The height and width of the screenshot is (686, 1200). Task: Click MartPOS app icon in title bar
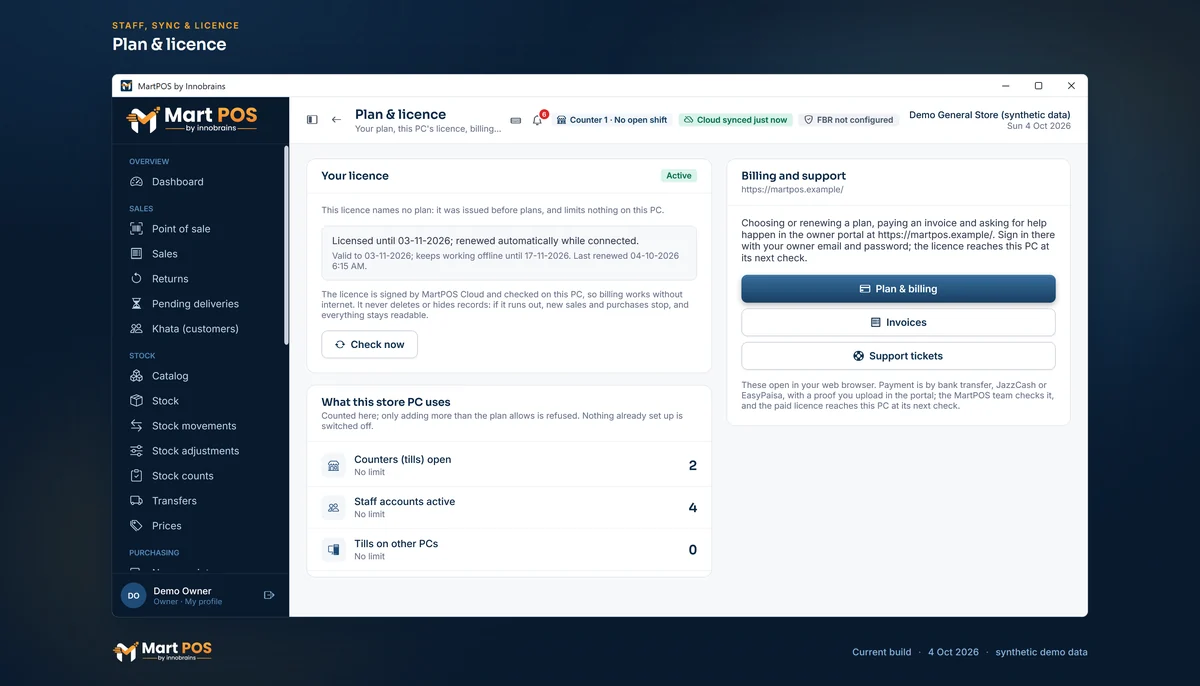pyautogui.click(x=126, y=86)
